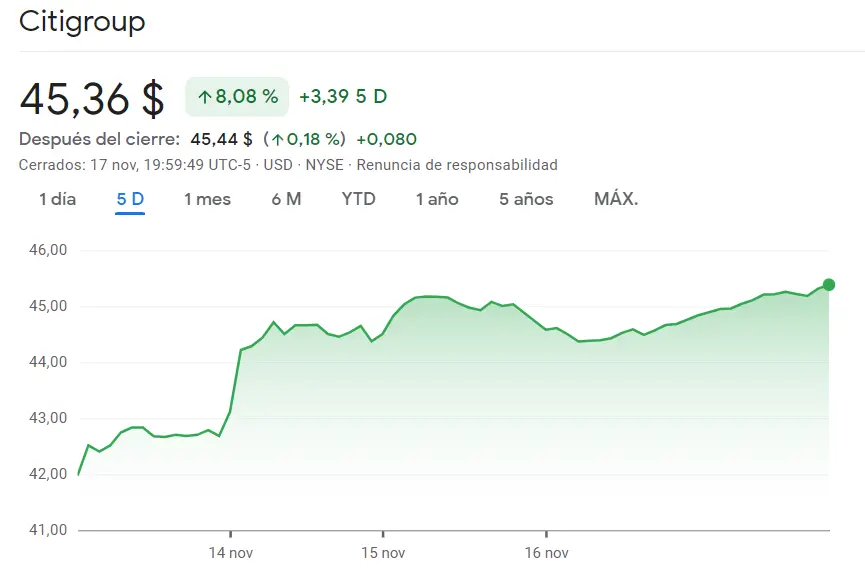Open the "Renuncia de responsabilidad" disclaimer link

(460, 165)
